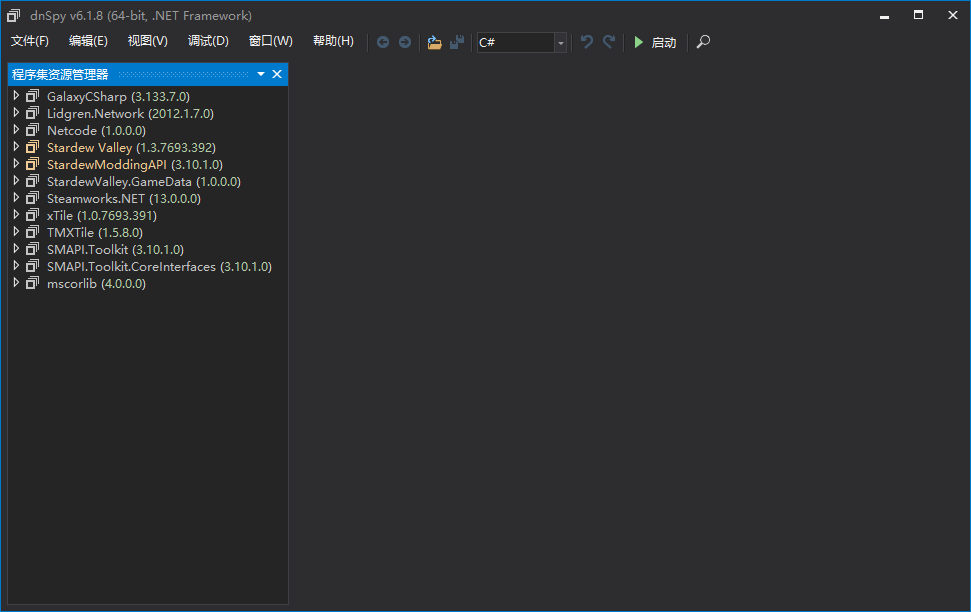The width and height of the screenshot is (971, 612).
Task: Click the 程序集资源管理器 panel title
Action: click(60, 74)
